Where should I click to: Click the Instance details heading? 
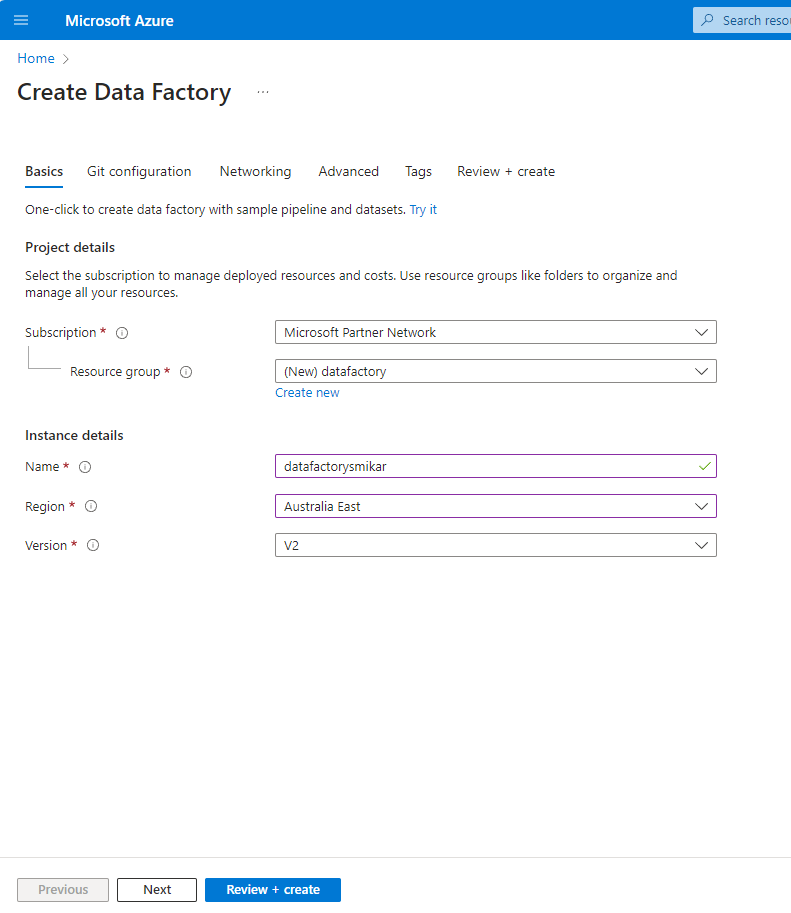pyautogui.click(x=74, y=436)
